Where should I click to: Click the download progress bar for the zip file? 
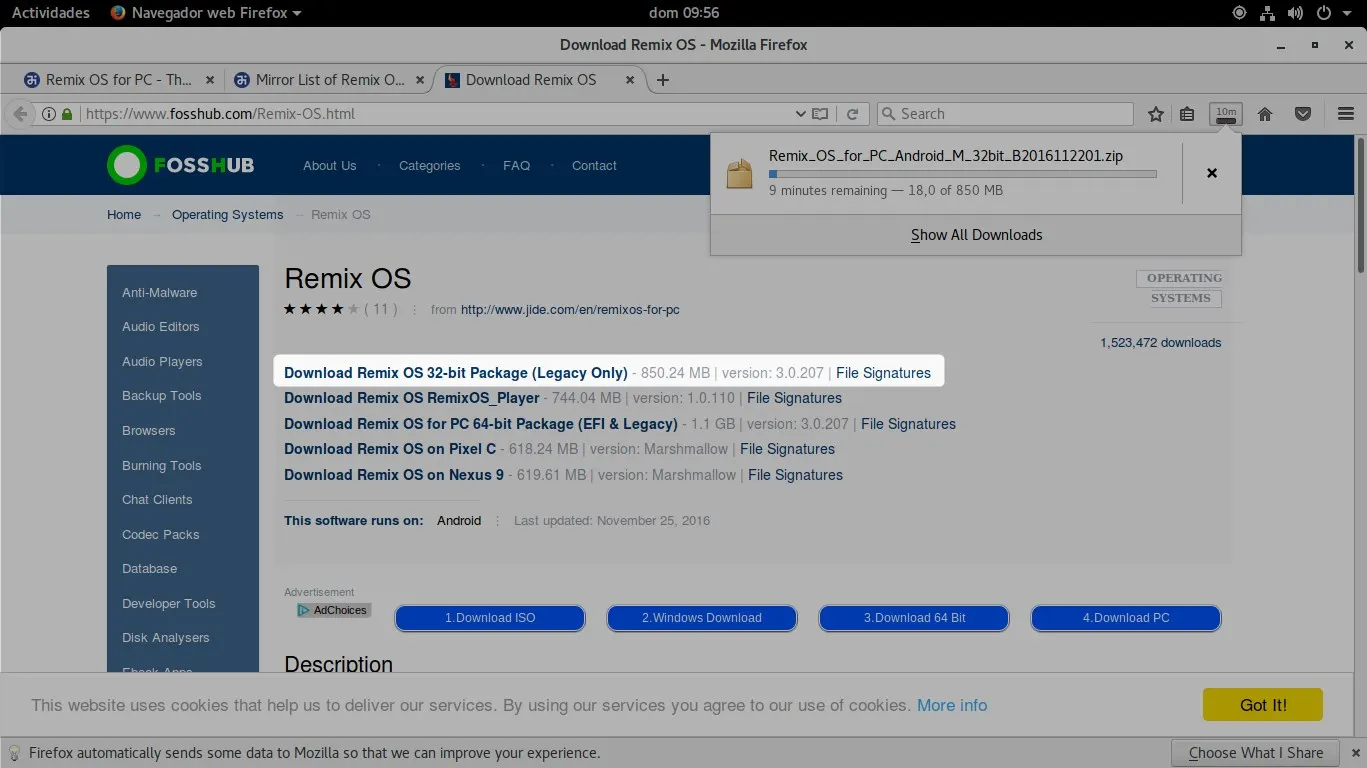(x=962, y=173)
